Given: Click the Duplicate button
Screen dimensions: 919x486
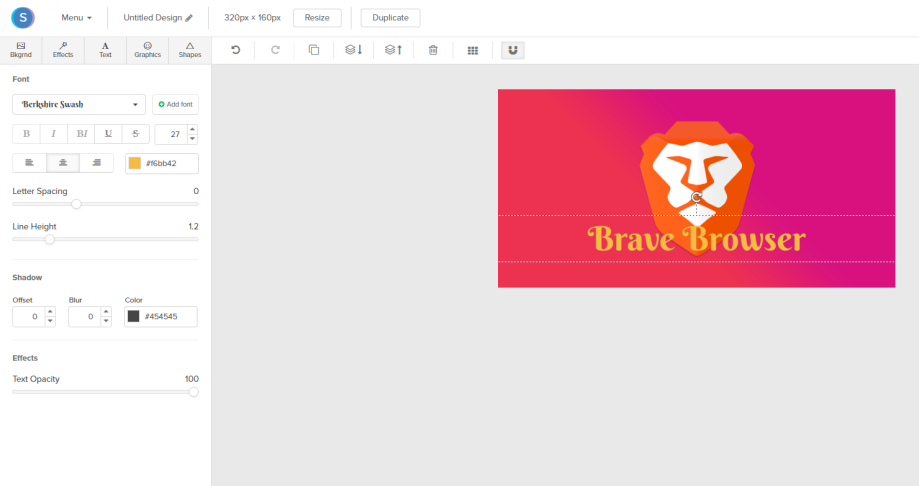Looking at the screenshot, I should (x=390, y=18).
